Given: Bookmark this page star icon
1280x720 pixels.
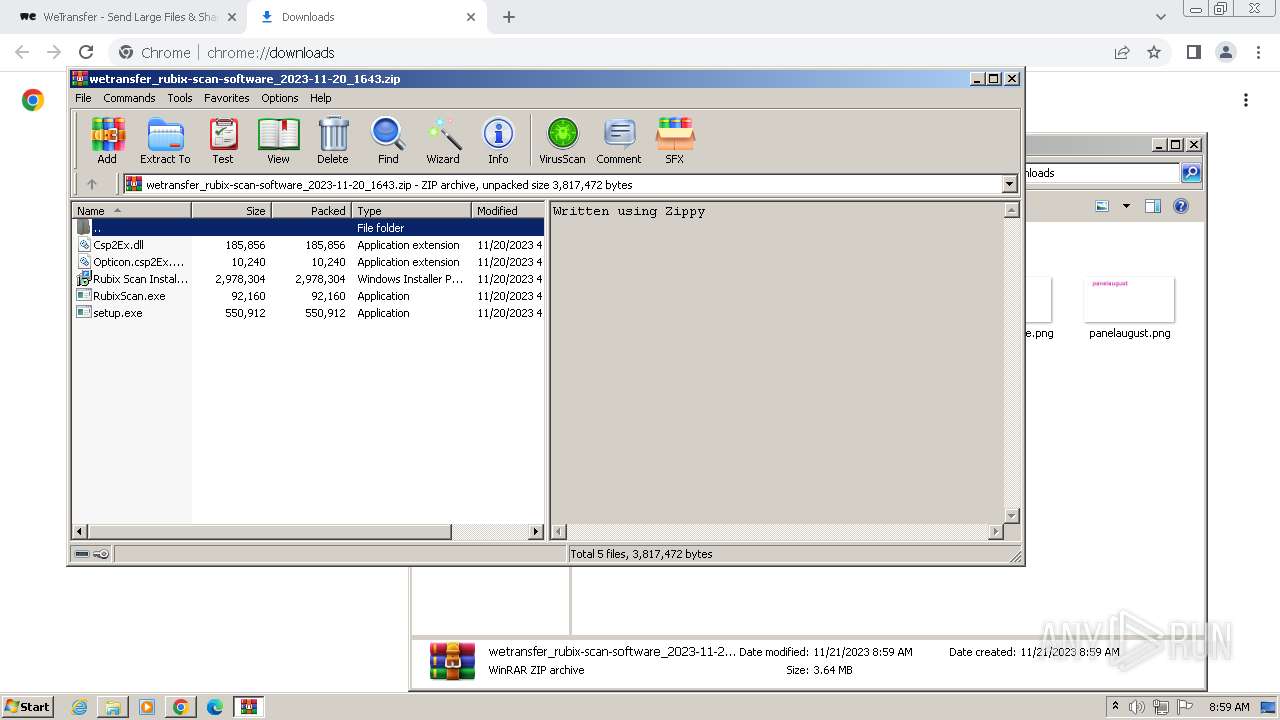Looking at the screenshot, I should pyautogui.click(x=1154, y=52).
